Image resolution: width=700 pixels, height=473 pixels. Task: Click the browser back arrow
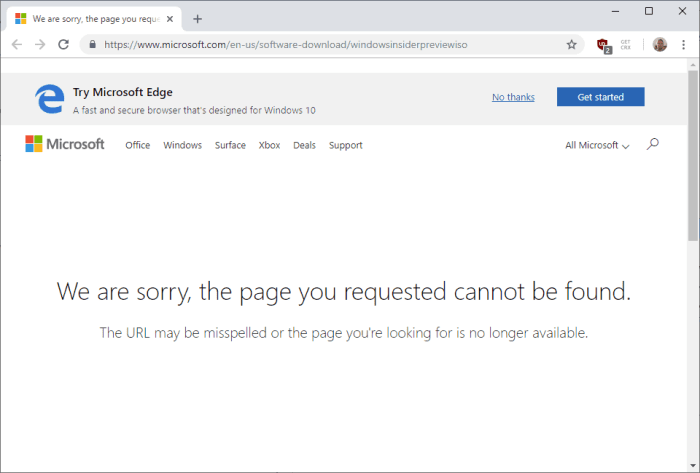coord(17,45)
